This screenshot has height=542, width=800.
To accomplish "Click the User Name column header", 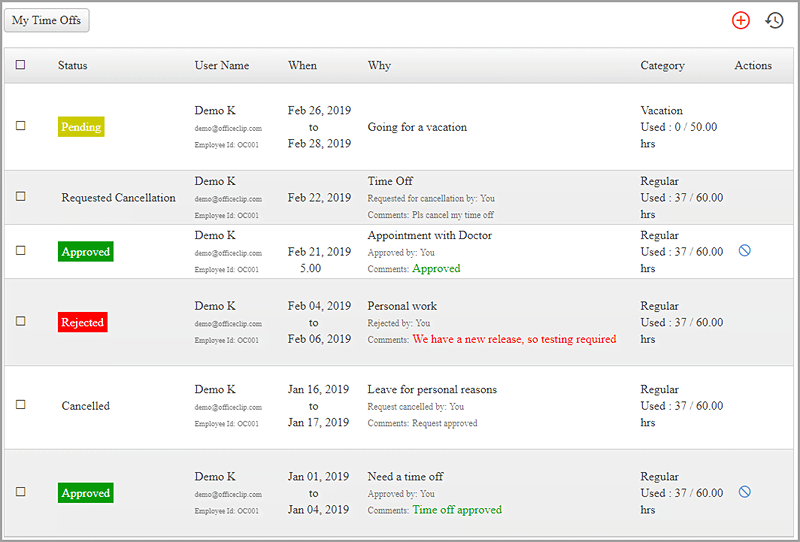I will (222, 66).
